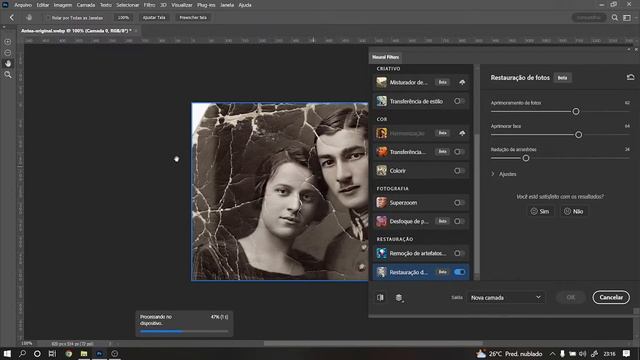Open the workspace layout icon at top right
This screenshot has width=640, height=360.
click(x=627, y=18)
